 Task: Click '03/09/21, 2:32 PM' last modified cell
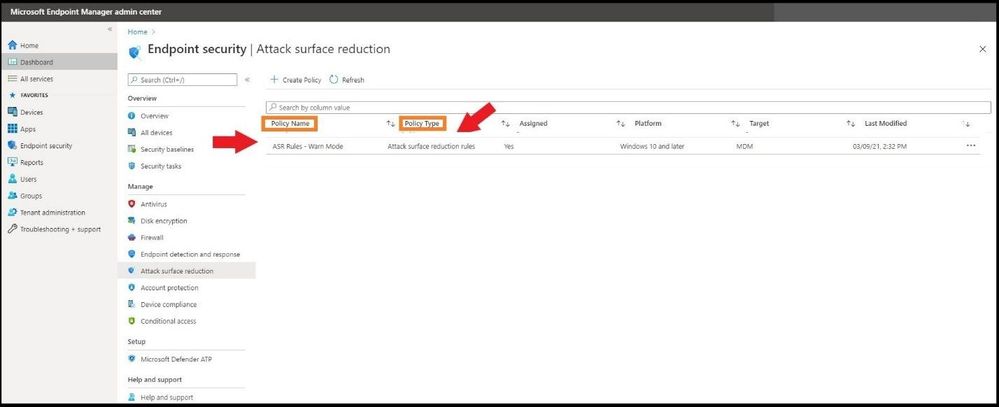click(x=879, y=146)
